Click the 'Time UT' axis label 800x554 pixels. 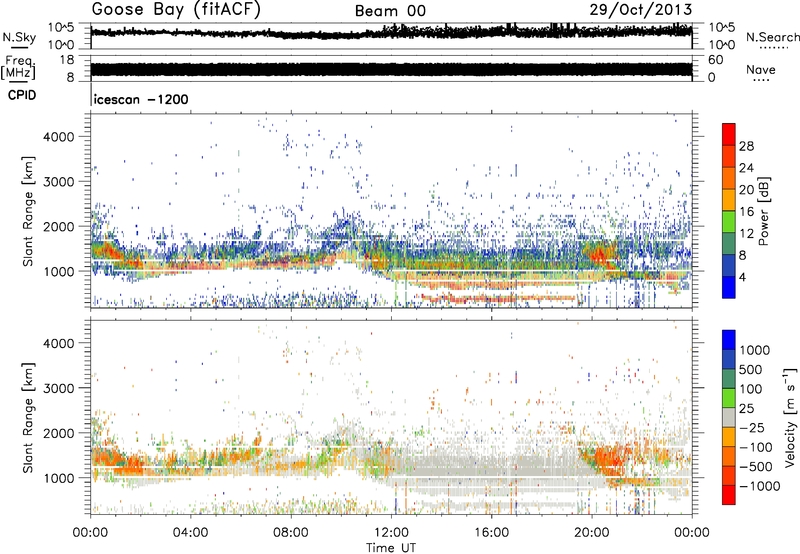(391, 548)
